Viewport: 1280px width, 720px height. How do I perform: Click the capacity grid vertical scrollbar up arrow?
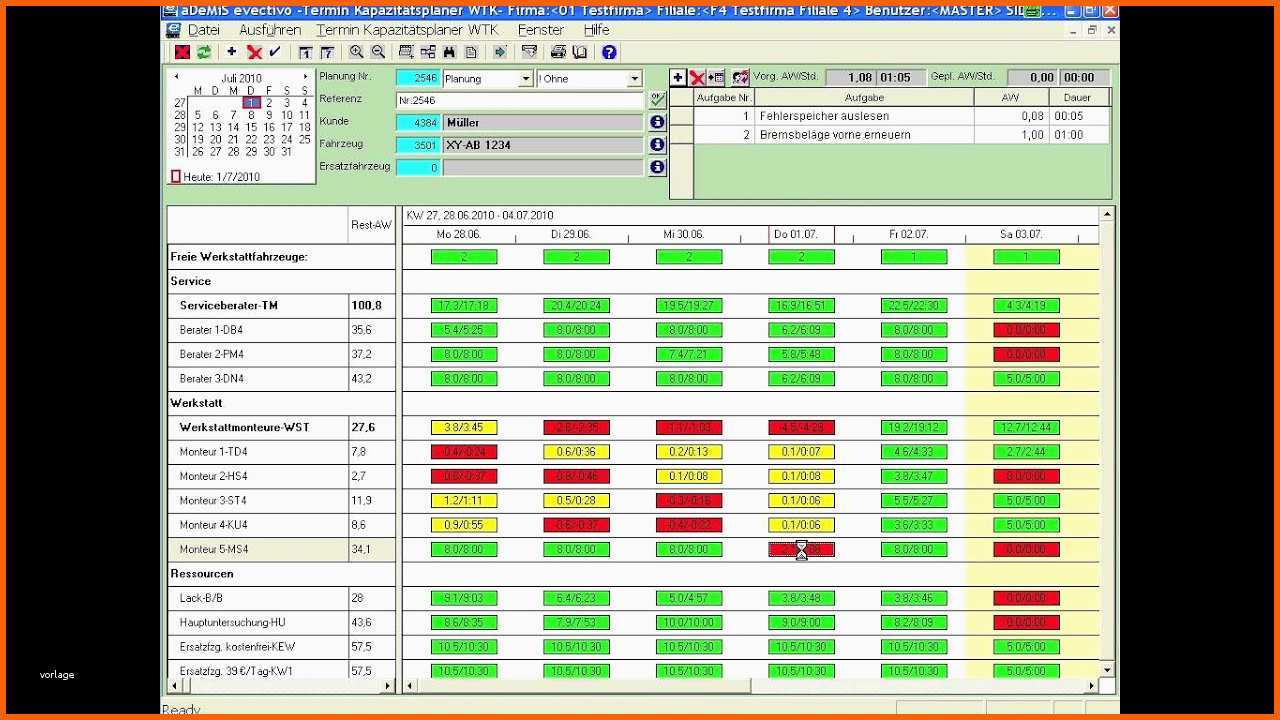pyautogui.click(x=1107, y=214)
